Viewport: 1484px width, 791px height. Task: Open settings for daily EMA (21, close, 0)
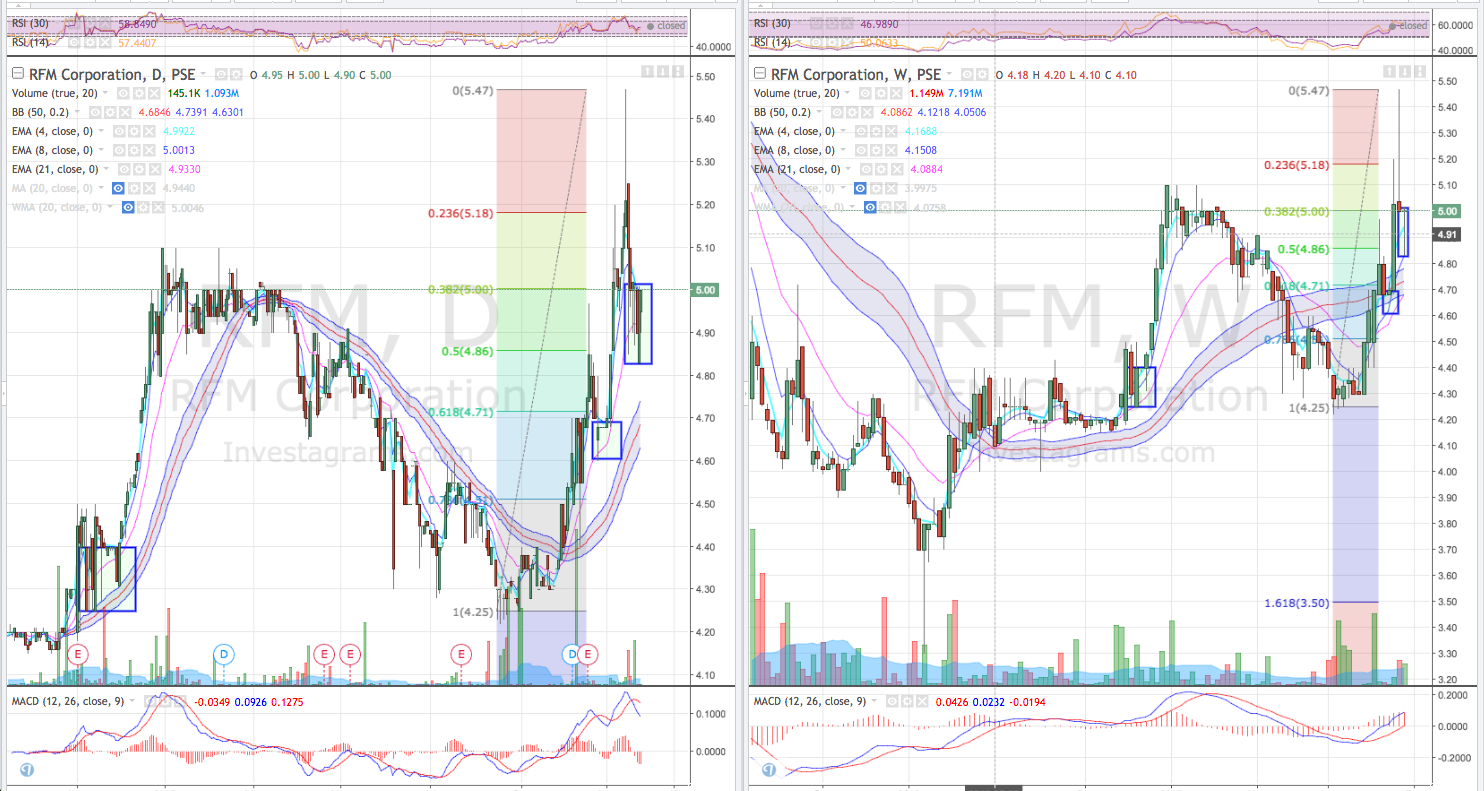click(139, 169)
